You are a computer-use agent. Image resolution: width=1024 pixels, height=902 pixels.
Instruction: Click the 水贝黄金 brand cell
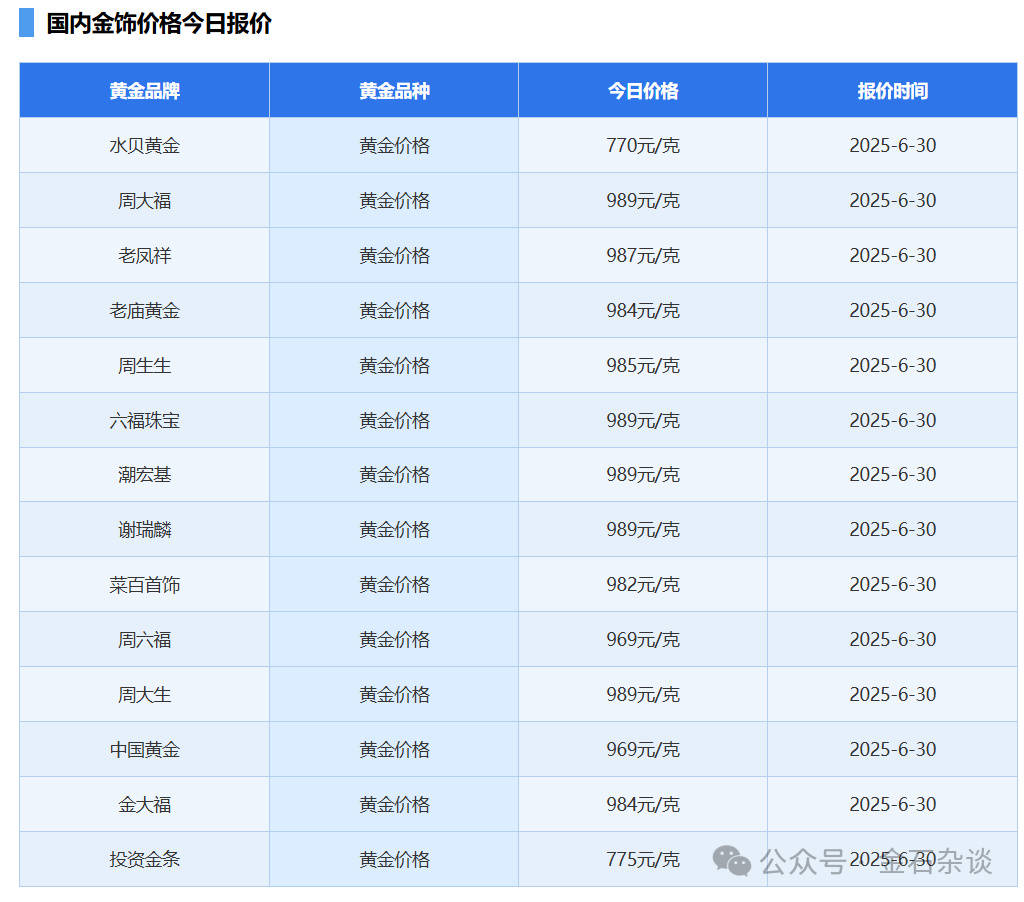coord(144,145)
